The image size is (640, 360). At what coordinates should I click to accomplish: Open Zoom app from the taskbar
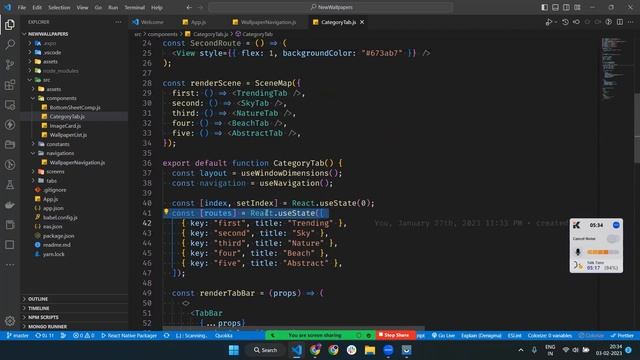[388, 350]
